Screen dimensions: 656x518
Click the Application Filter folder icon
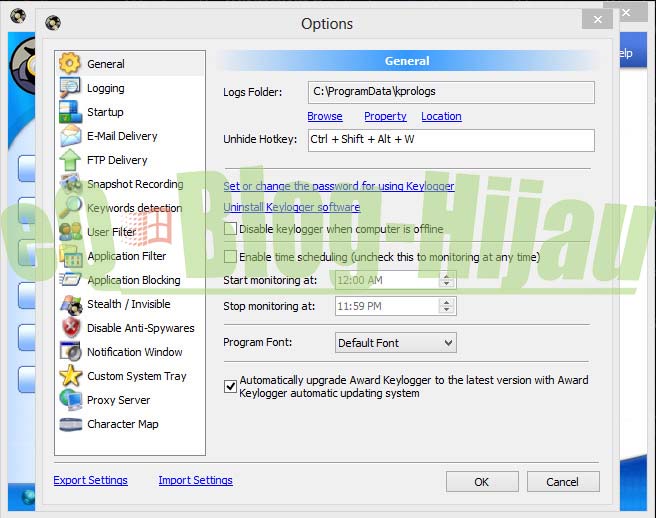[70, 256]
